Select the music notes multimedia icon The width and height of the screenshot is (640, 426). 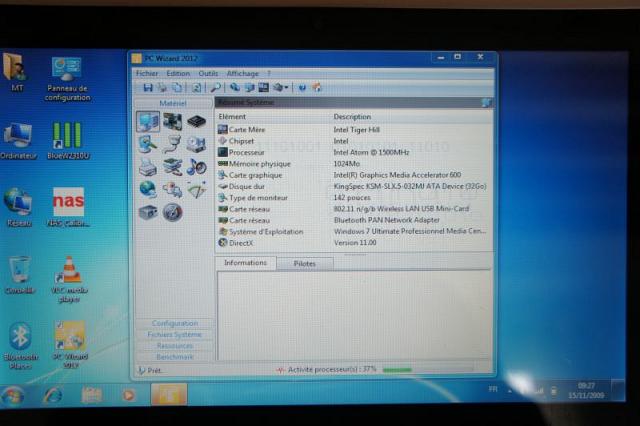pyautogui.click(x=196, y=167)
